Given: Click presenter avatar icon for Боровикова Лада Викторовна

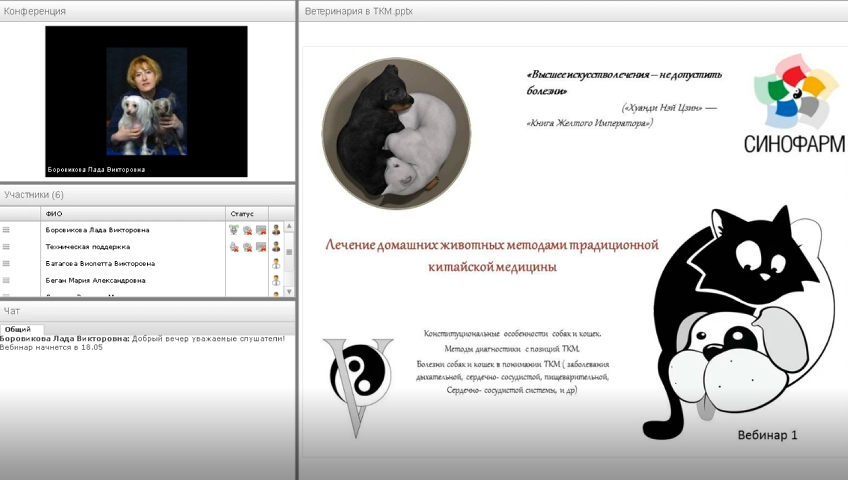Looking at the screenshot, I should coord(276,230).
